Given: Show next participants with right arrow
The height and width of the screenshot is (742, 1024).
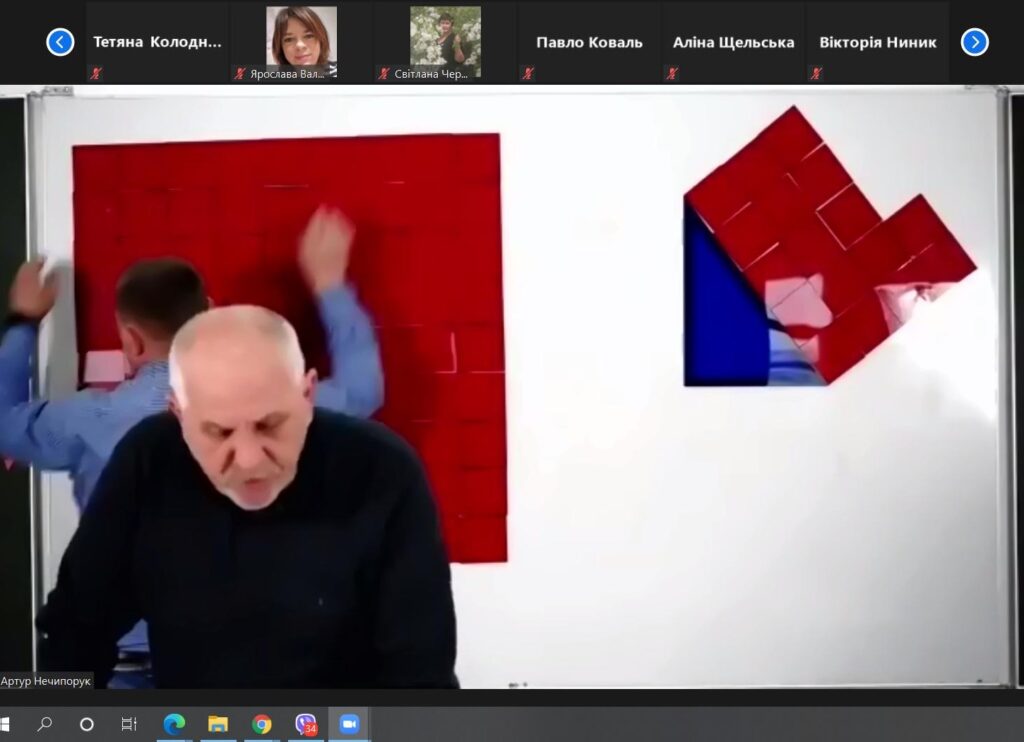Looking at the screenshot, I should [x=974, y=42].
